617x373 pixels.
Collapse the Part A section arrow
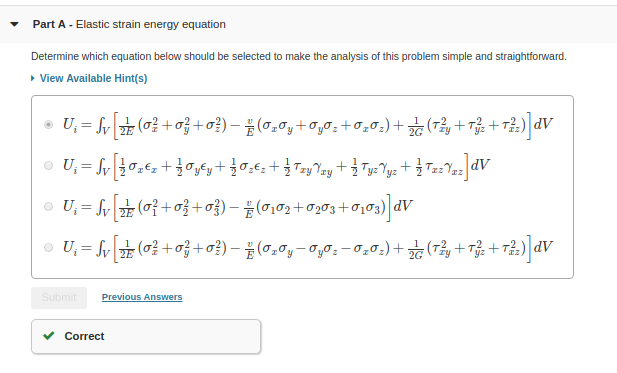(14, 24)
